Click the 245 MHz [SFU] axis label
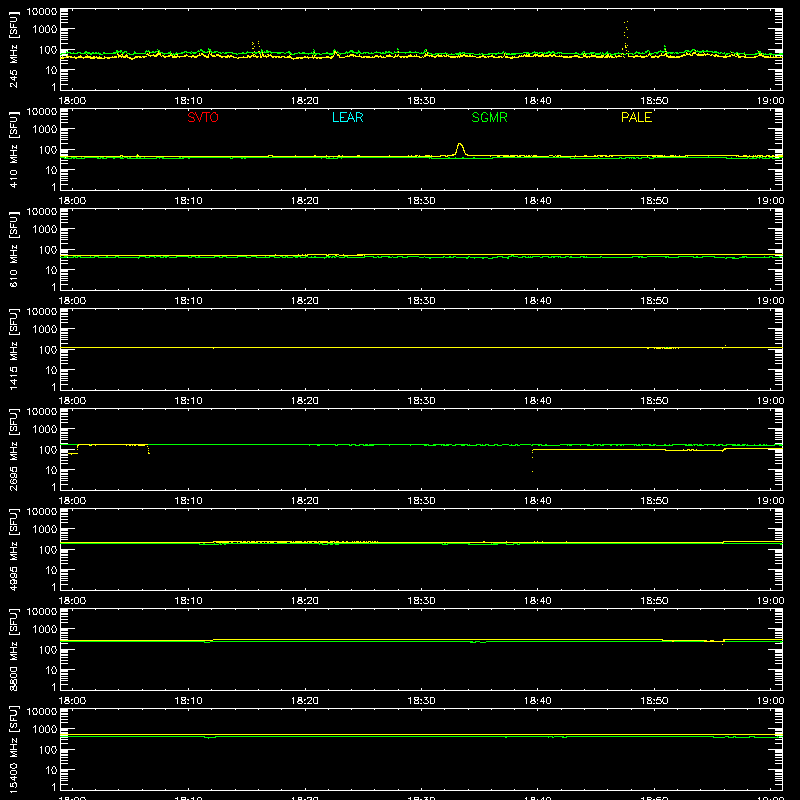The width and height of the screenshot is (800, 800). click(x=13, y=49)
